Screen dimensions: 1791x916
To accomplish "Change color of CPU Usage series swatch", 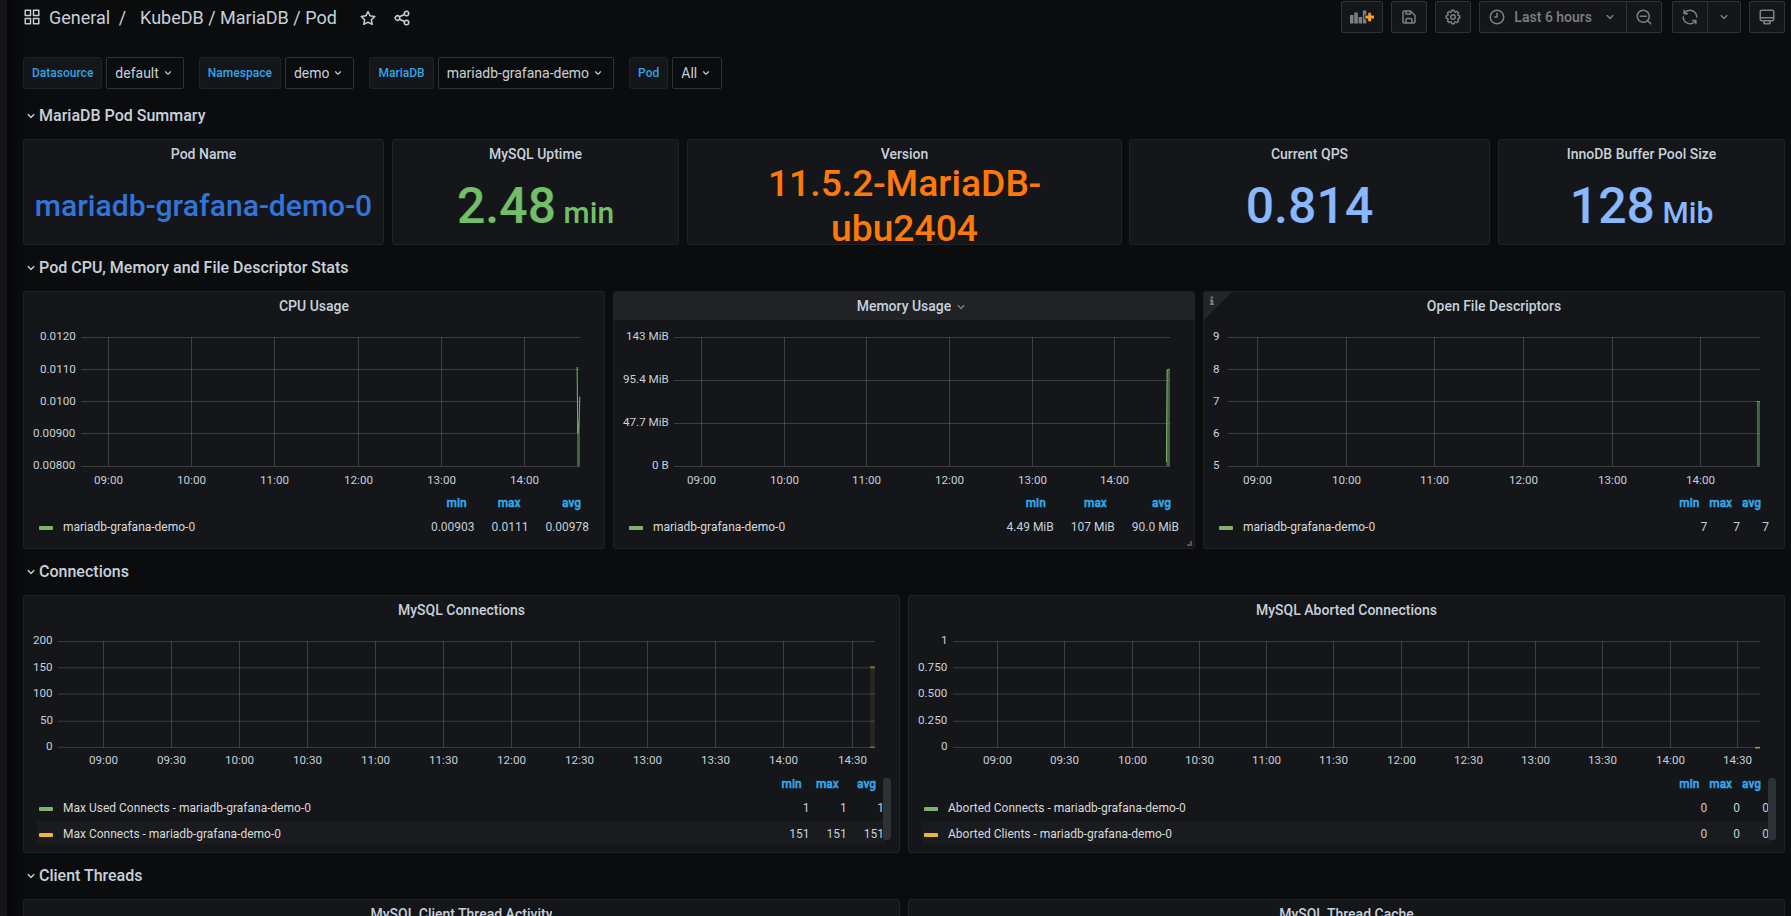I will coord(45,527).
